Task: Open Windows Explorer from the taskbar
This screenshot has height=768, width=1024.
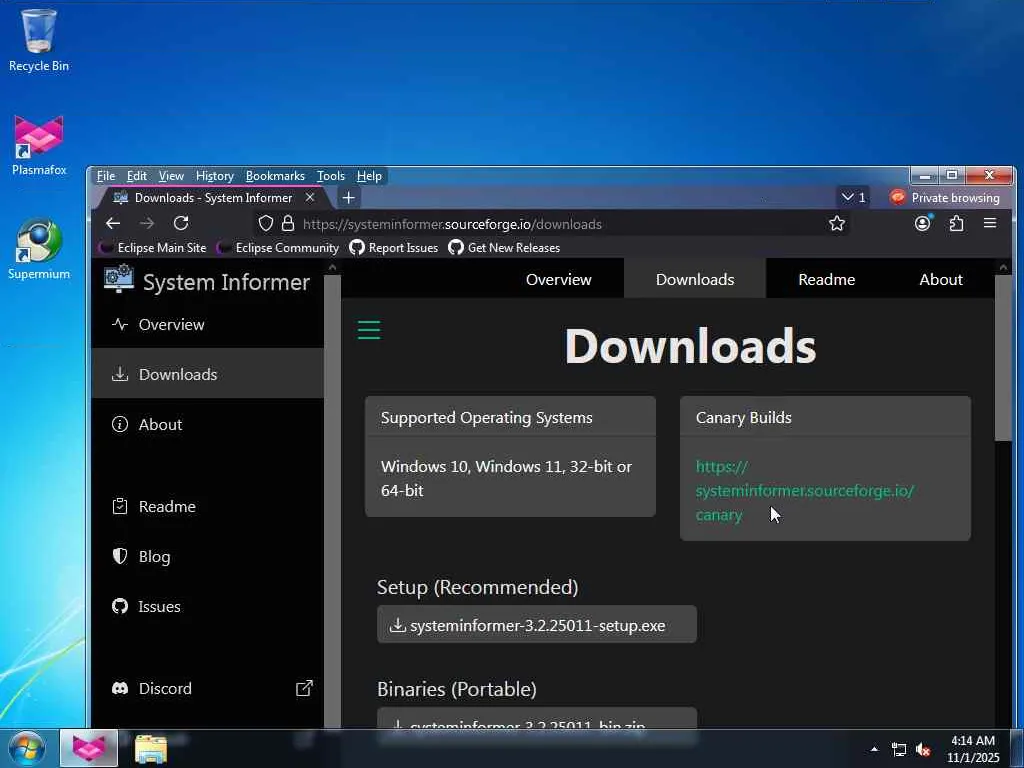Action: (x=151, y=748)
